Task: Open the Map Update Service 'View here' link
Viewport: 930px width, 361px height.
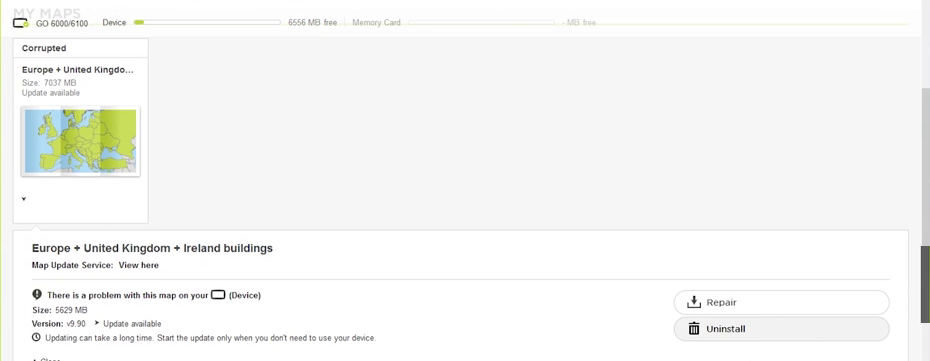Action: [x=138, y=266]
